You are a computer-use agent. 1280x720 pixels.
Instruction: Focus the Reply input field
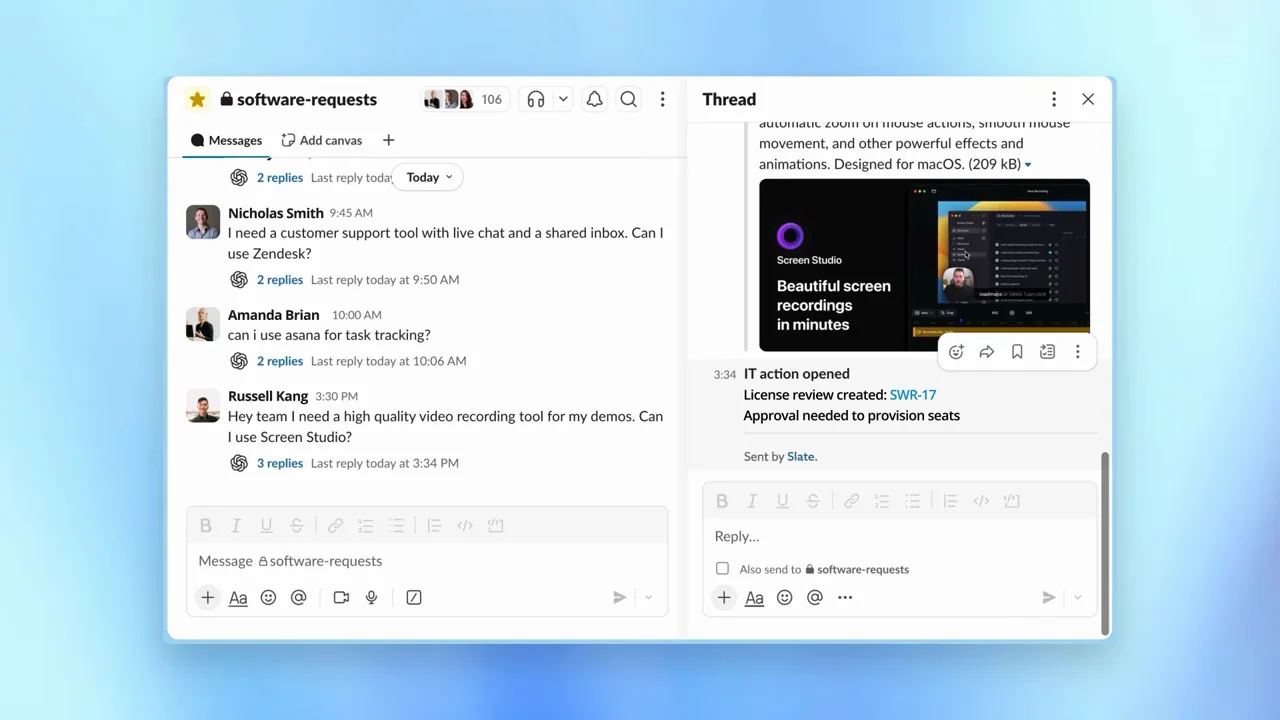pos(899,537)
